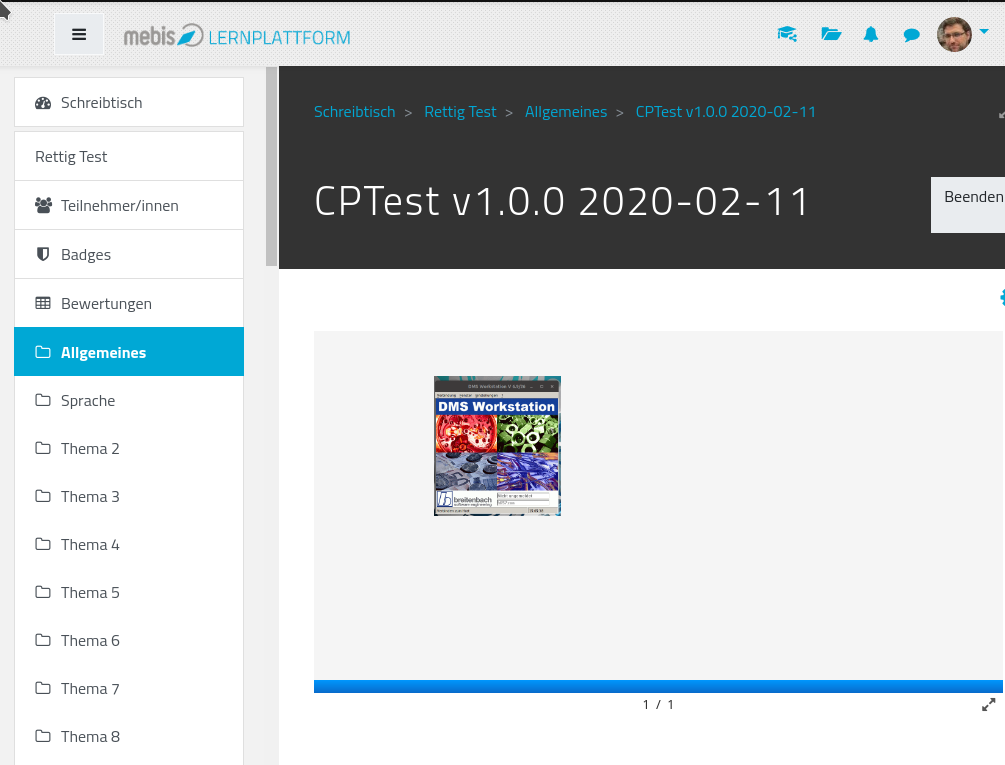Click the Thema 8 folder icon

coord(43,737)
